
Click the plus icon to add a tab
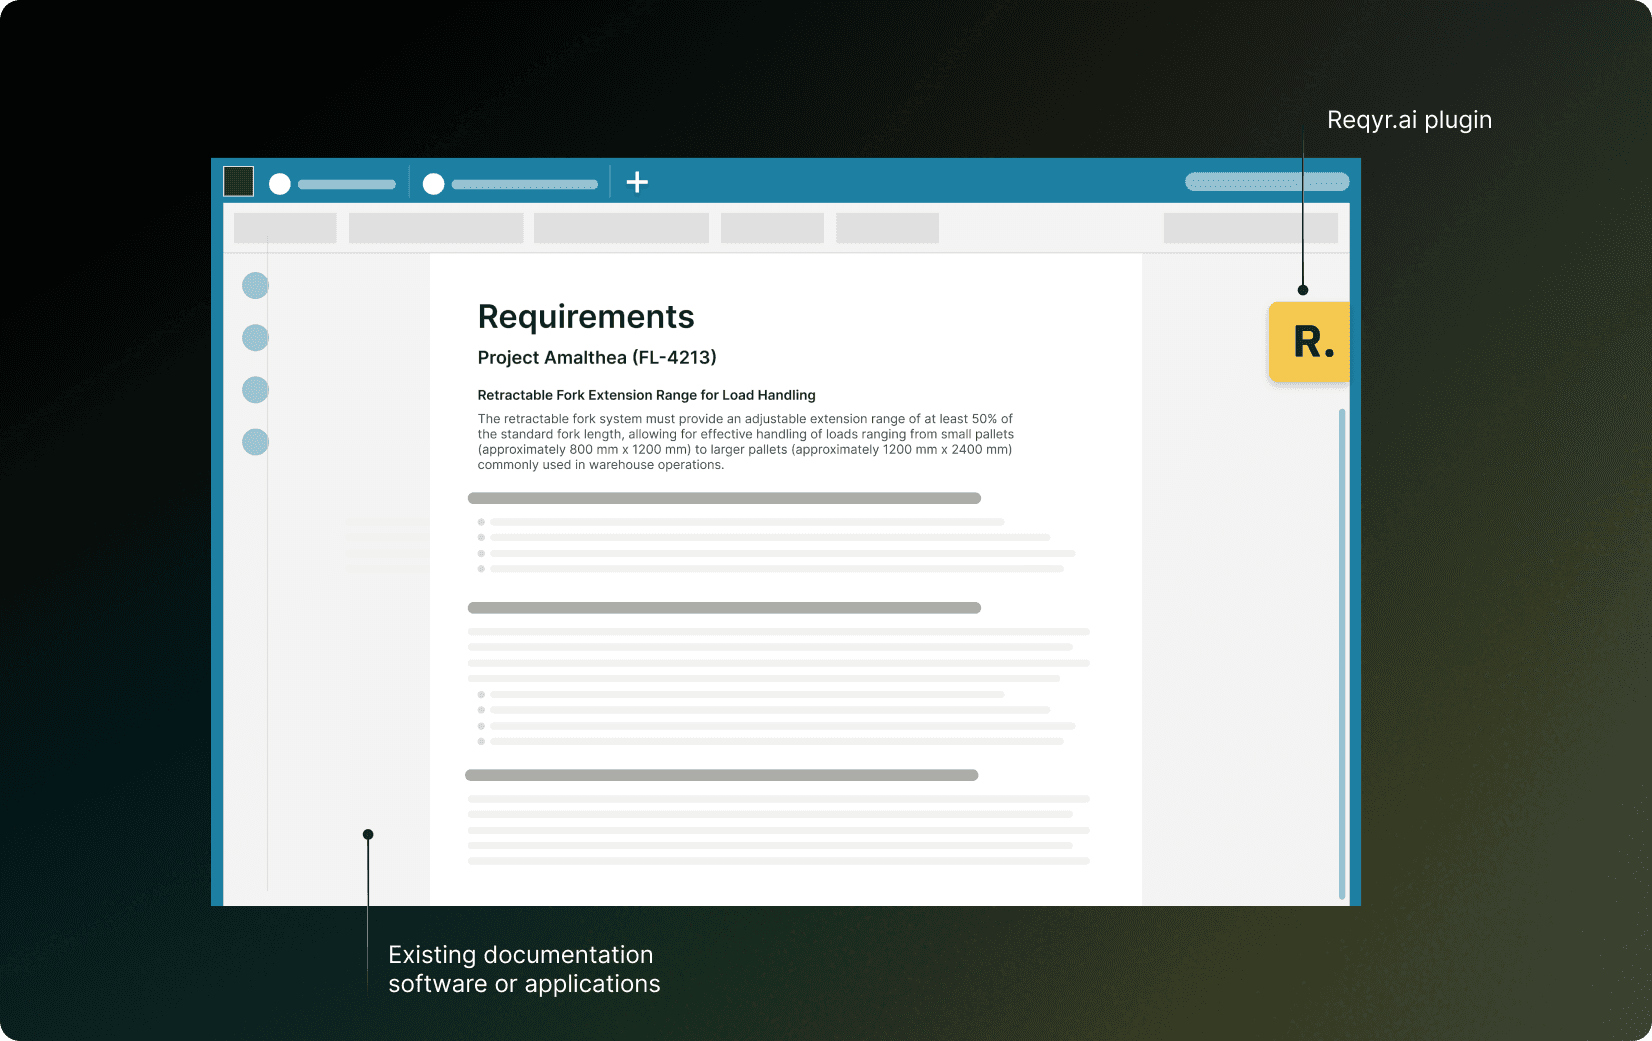coord(637,182)
